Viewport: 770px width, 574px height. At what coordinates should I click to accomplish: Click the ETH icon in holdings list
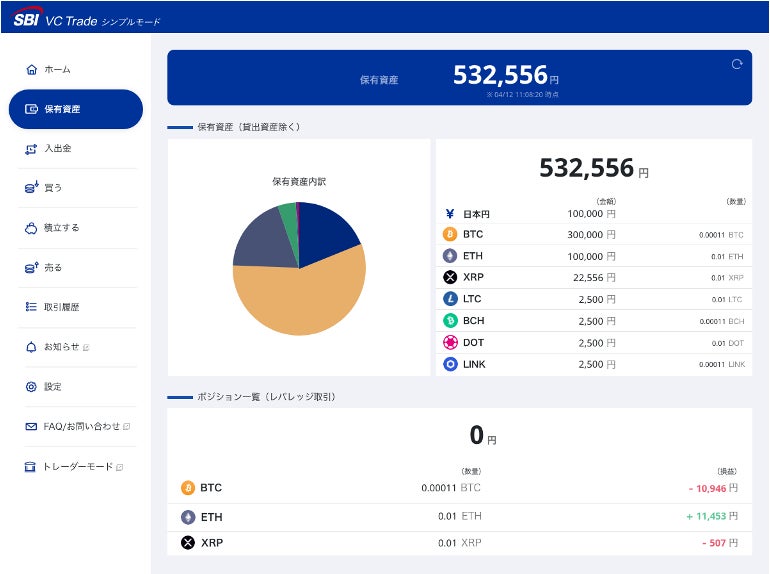click(450, 256)
